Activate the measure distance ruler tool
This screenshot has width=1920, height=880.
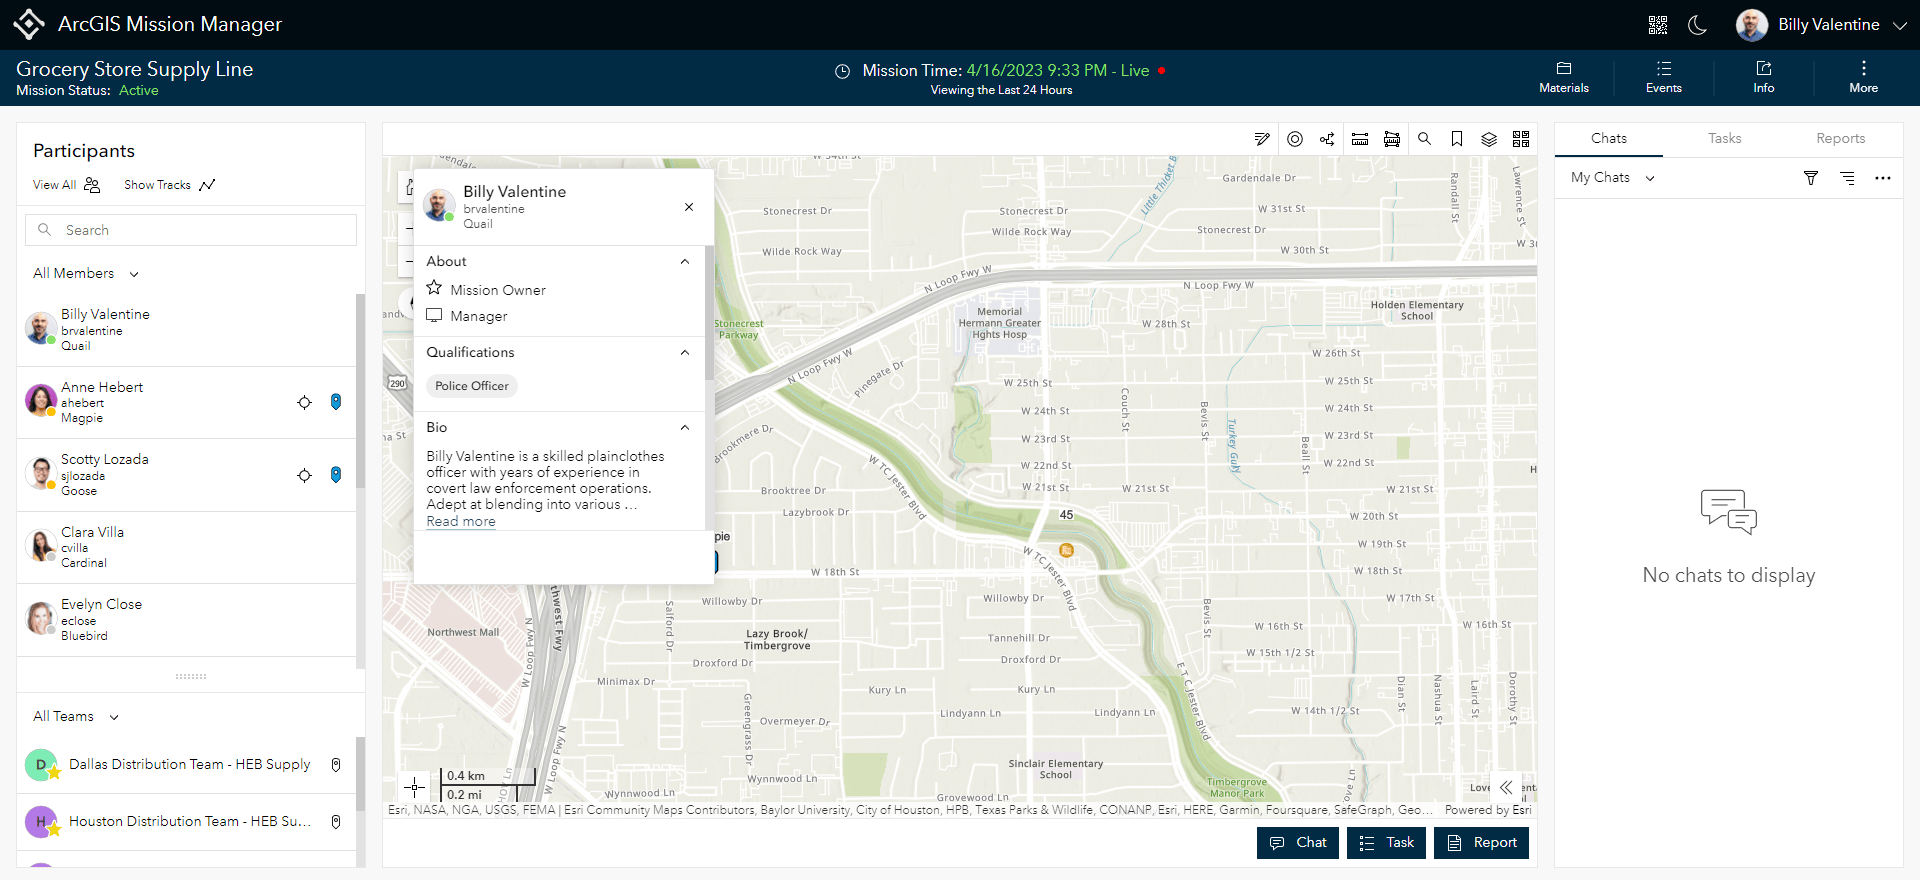pyautogui.click(x=1360, y=139)
